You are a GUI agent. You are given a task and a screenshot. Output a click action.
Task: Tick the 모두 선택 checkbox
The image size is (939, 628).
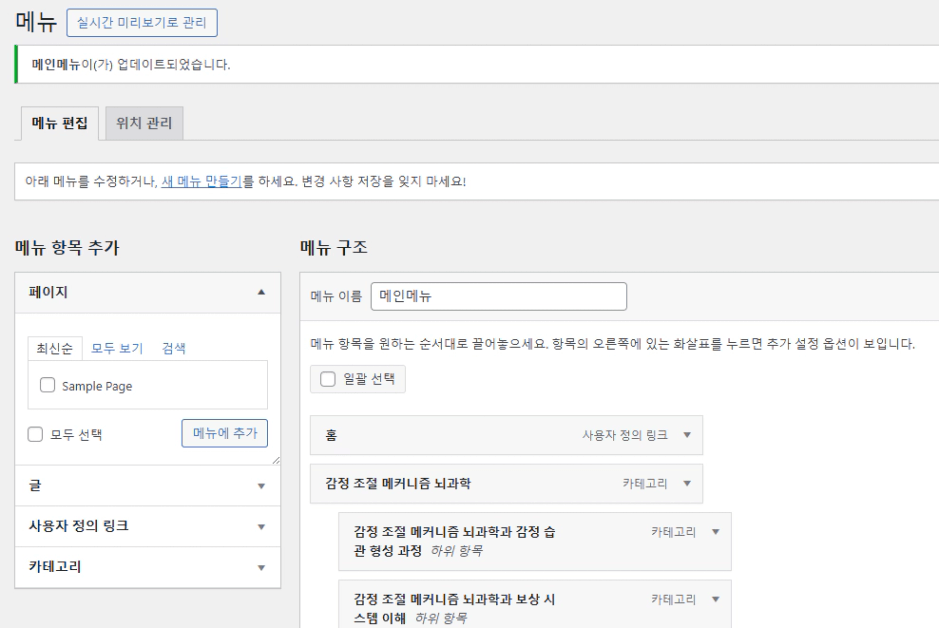(x=35, y=434)
